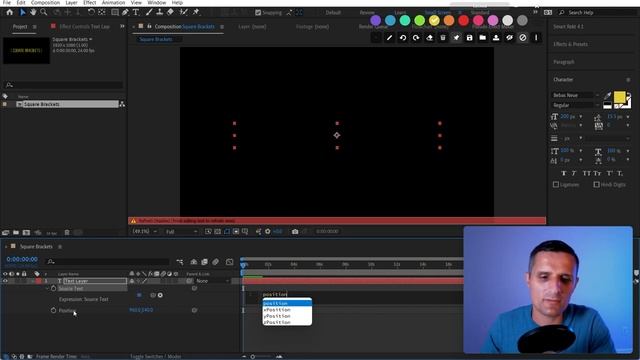Click the Square Brackets breadcrumb in viewer

[x=156, y=40]
